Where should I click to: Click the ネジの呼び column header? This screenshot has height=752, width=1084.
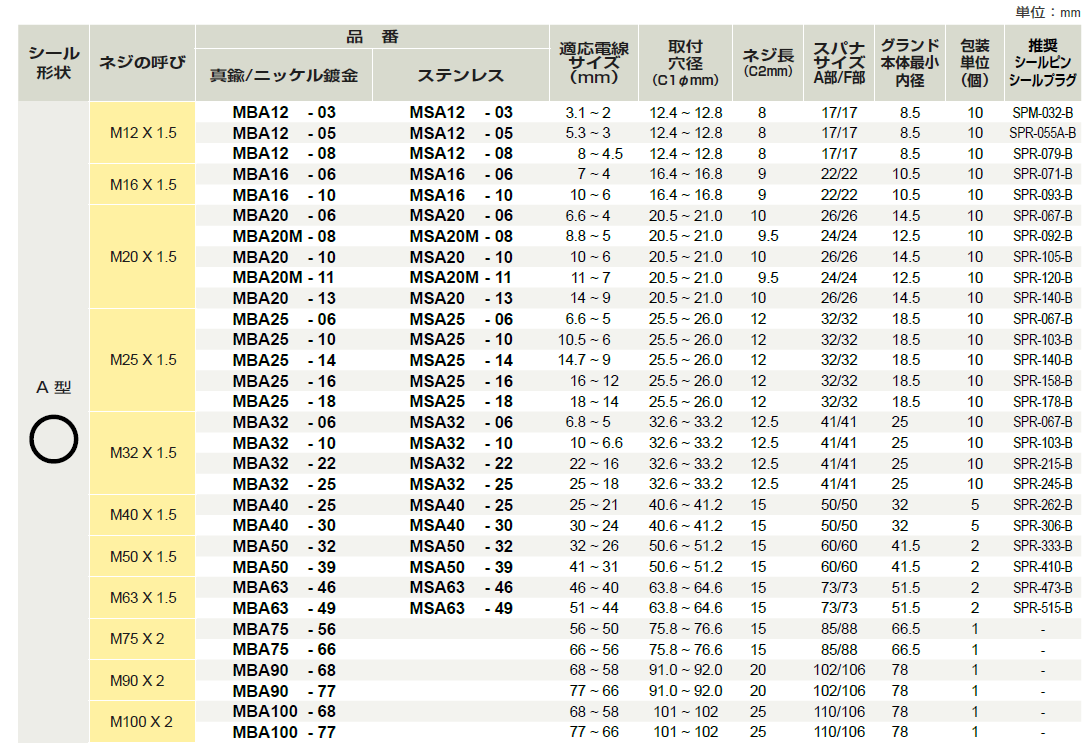pyautogui.click(x=142, y=62)
